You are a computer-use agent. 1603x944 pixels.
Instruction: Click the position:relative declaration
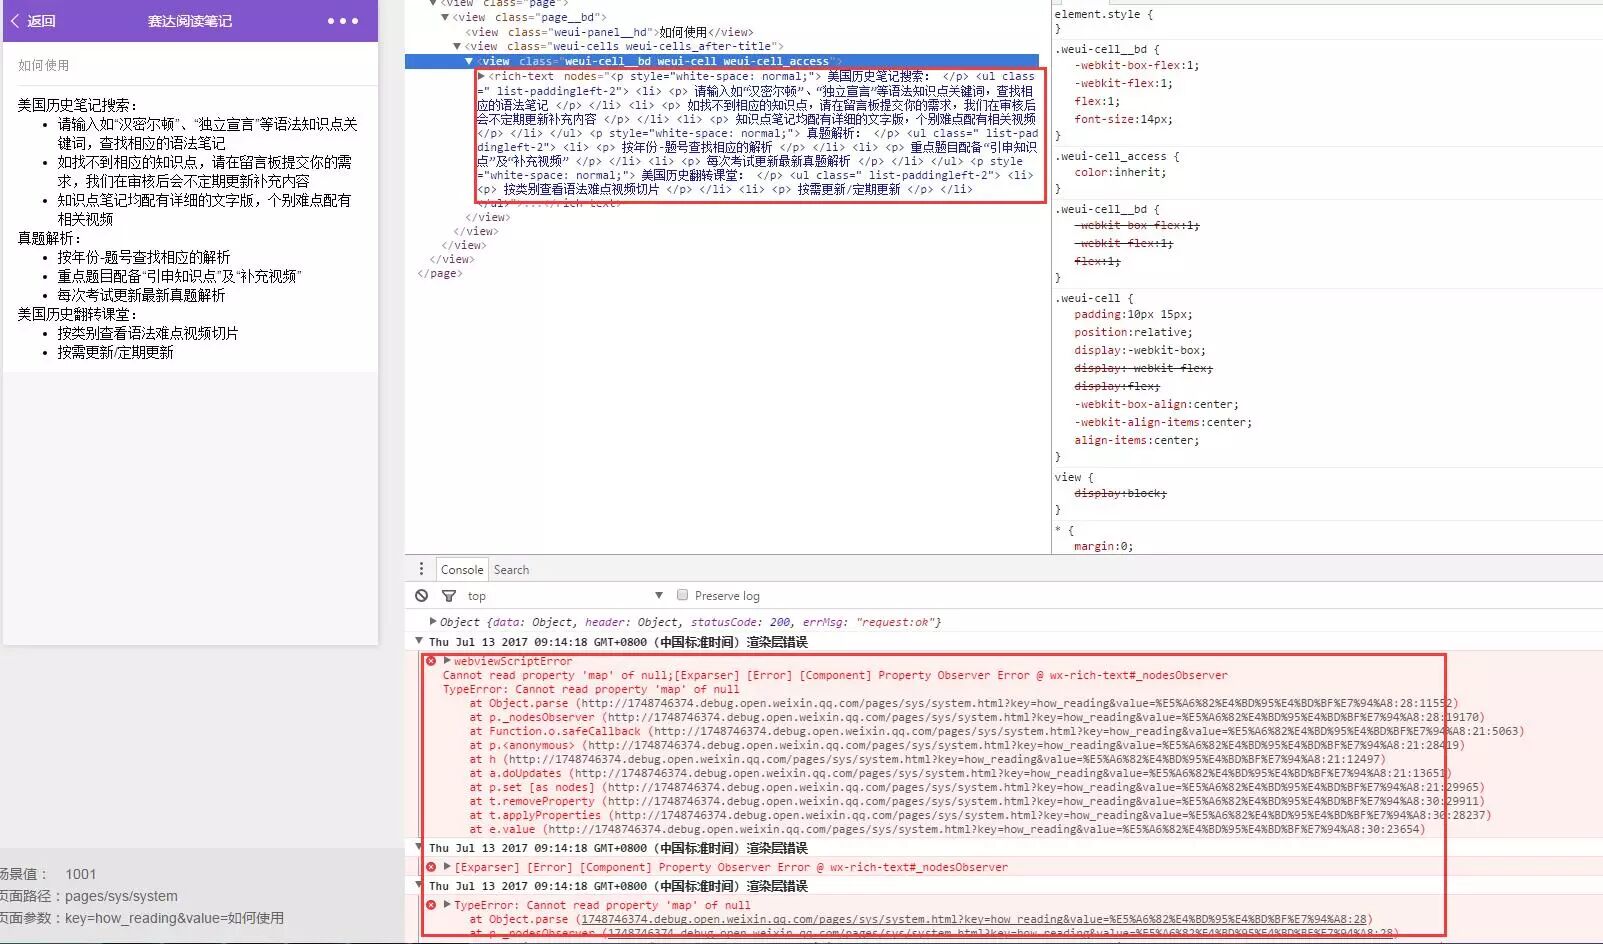pos(1133,332)
